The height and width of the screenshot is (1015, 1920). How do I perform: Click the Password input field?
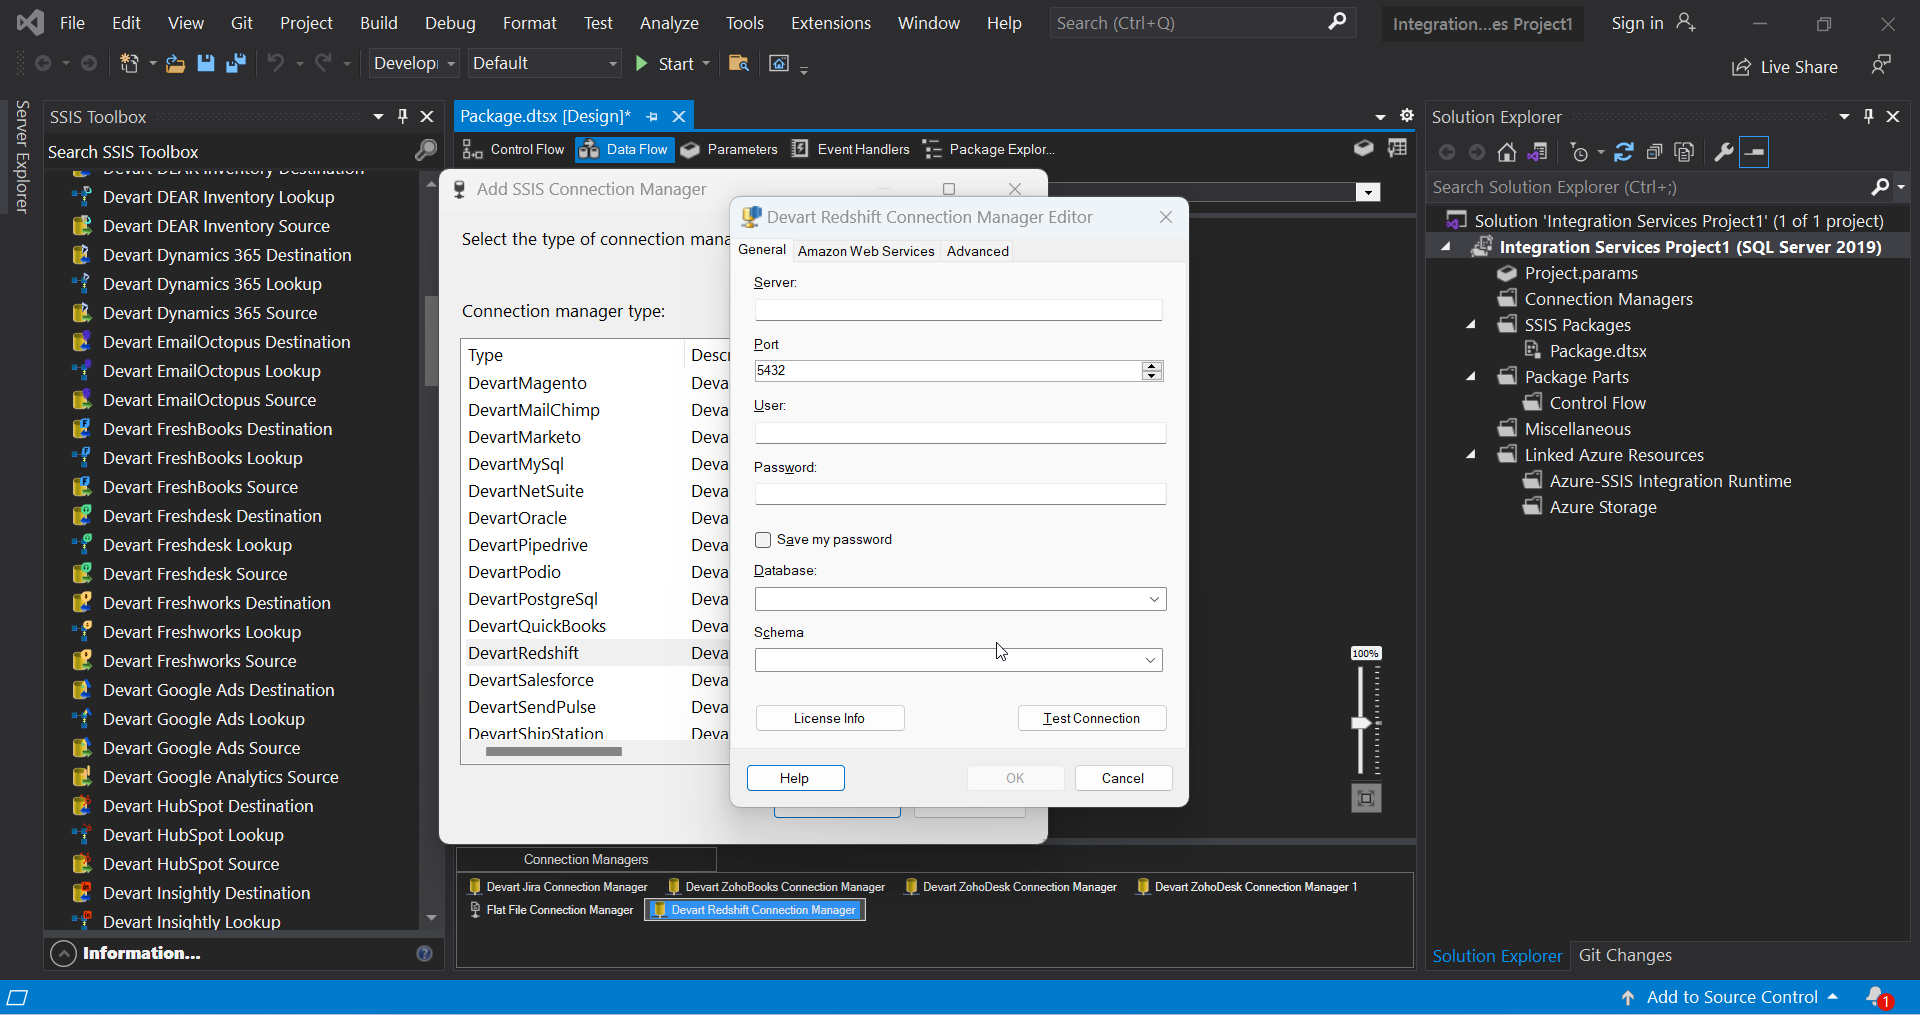(x=960, y=494)
